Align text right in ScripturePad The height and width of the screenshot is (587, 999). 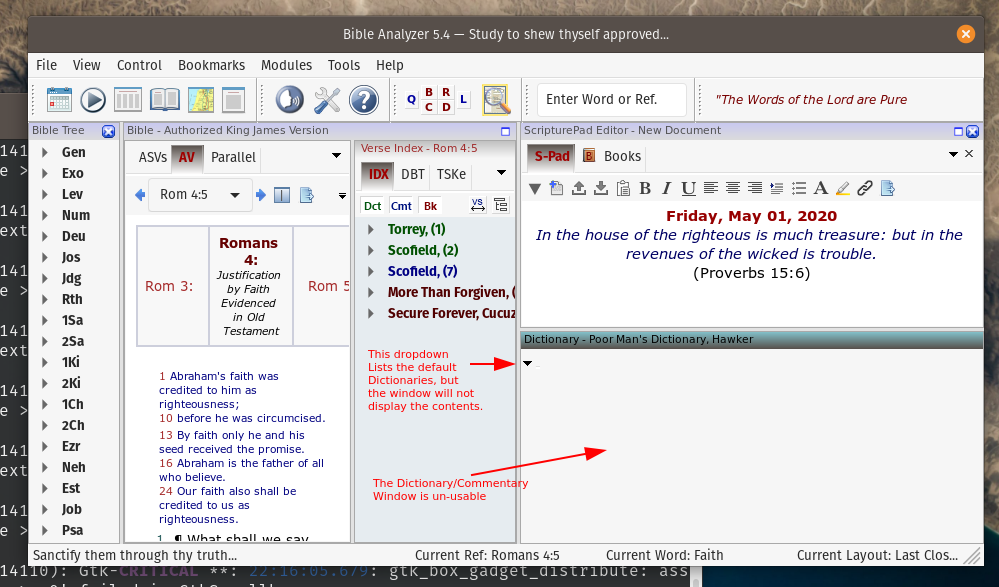point(754,188)
